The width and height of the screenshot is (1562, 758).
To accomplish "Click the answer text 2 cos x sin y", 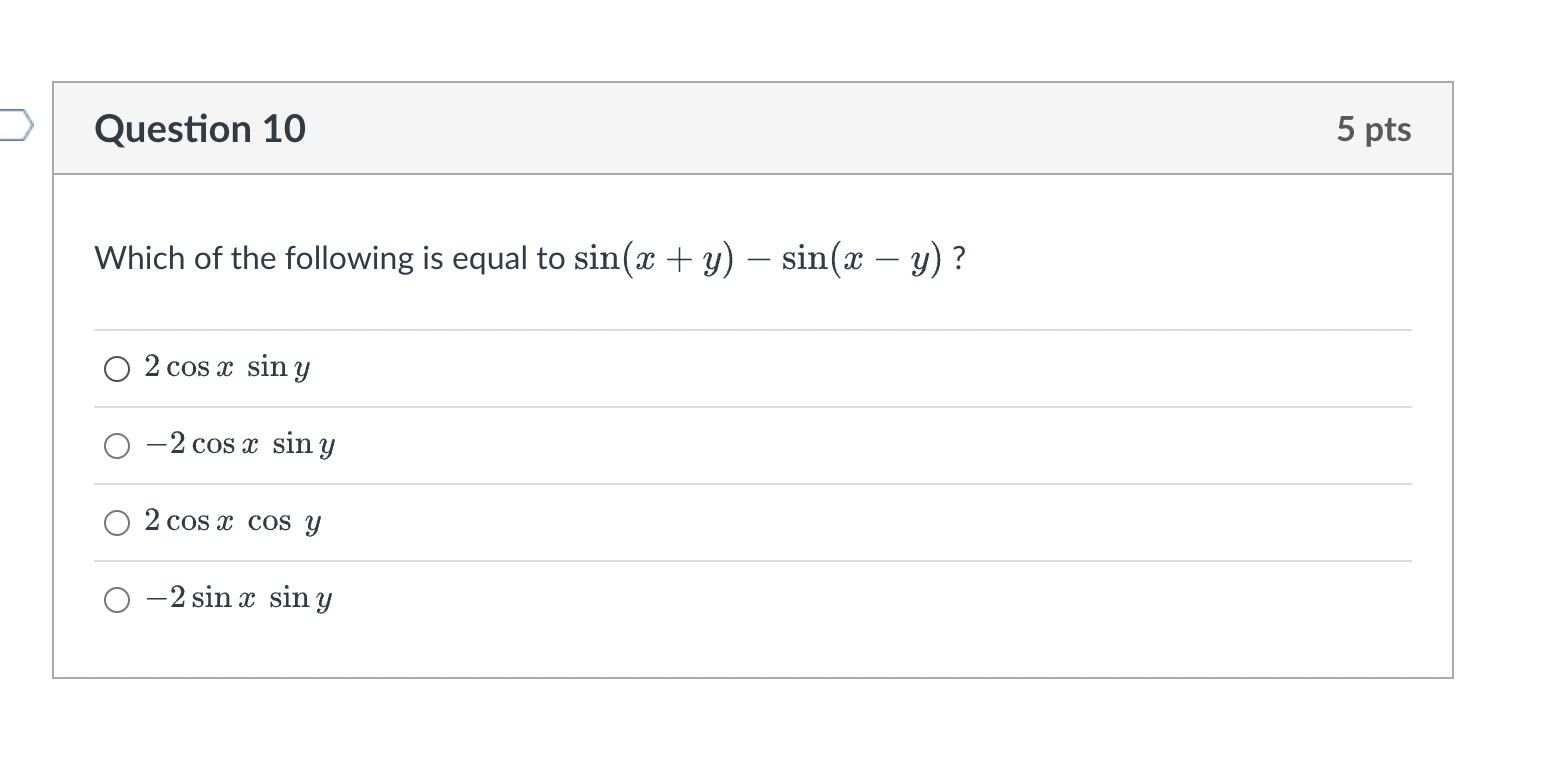I will click(x=227, y=367).
